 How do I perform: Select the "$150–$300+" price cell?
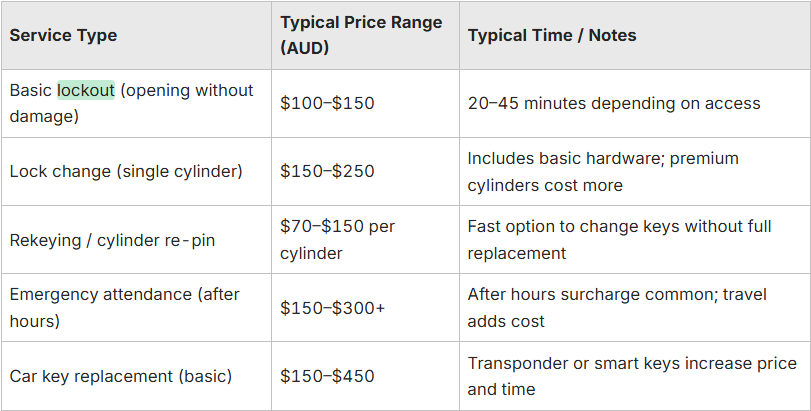click(333, 308)
